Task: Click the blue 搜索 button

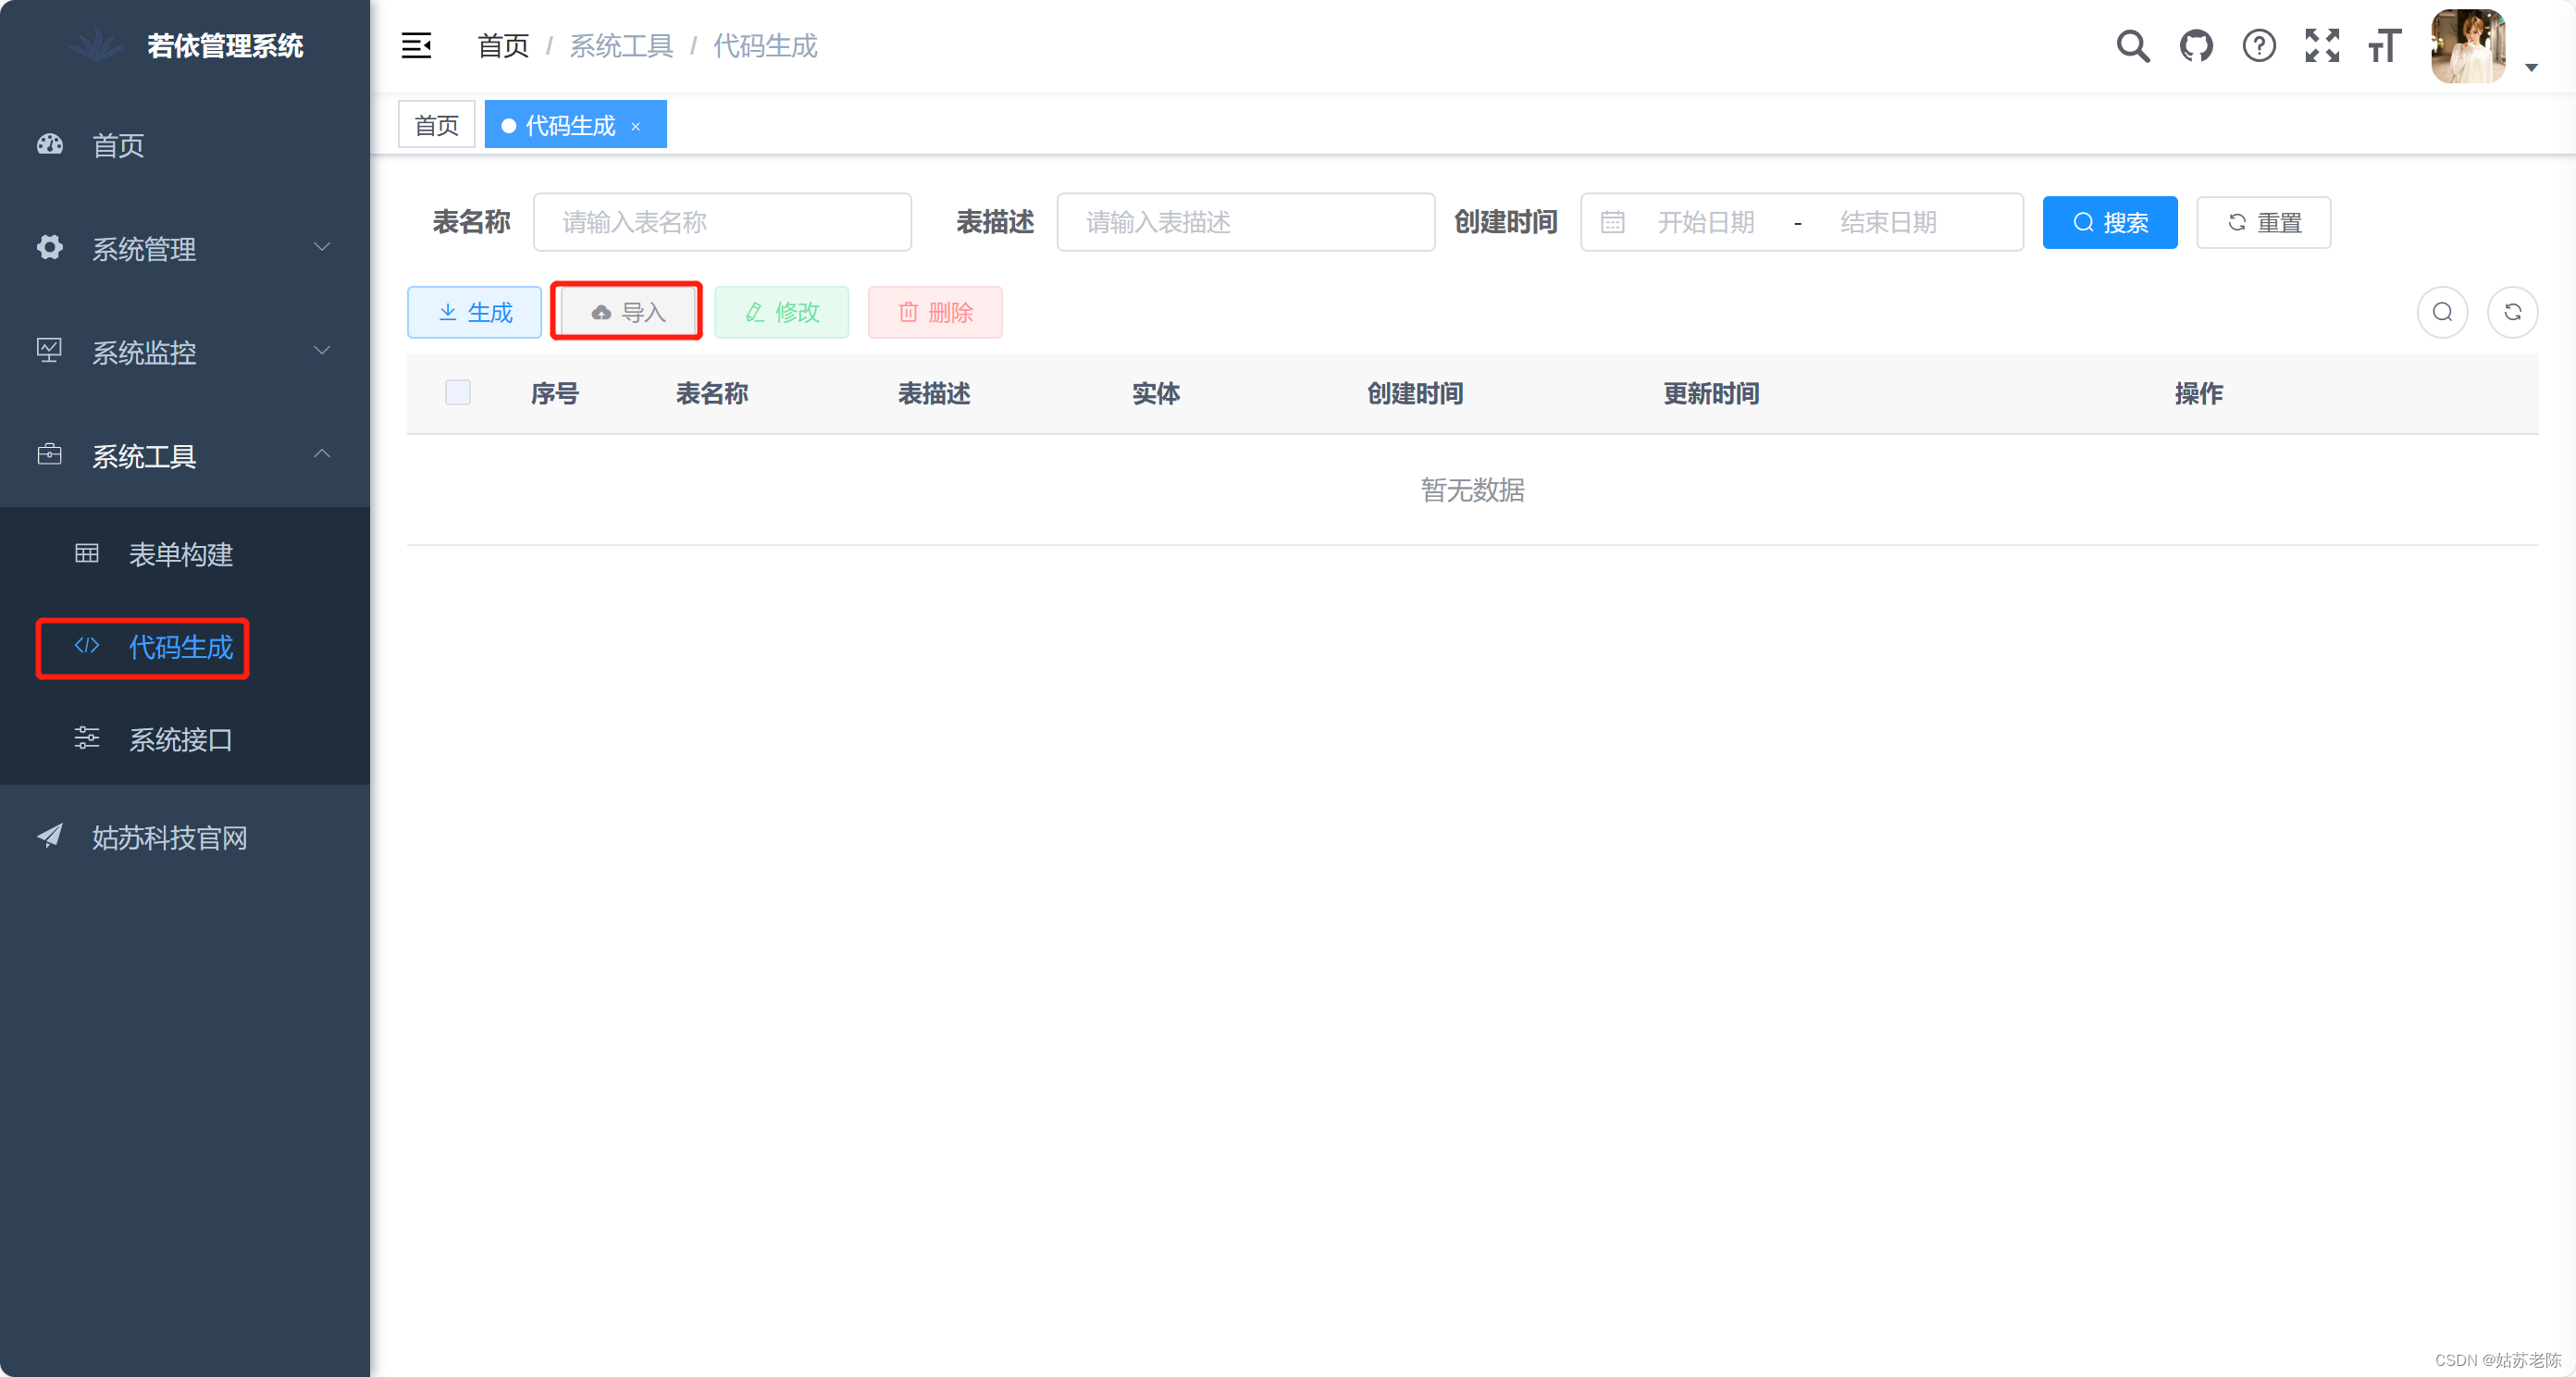Action: (2109, 222)
